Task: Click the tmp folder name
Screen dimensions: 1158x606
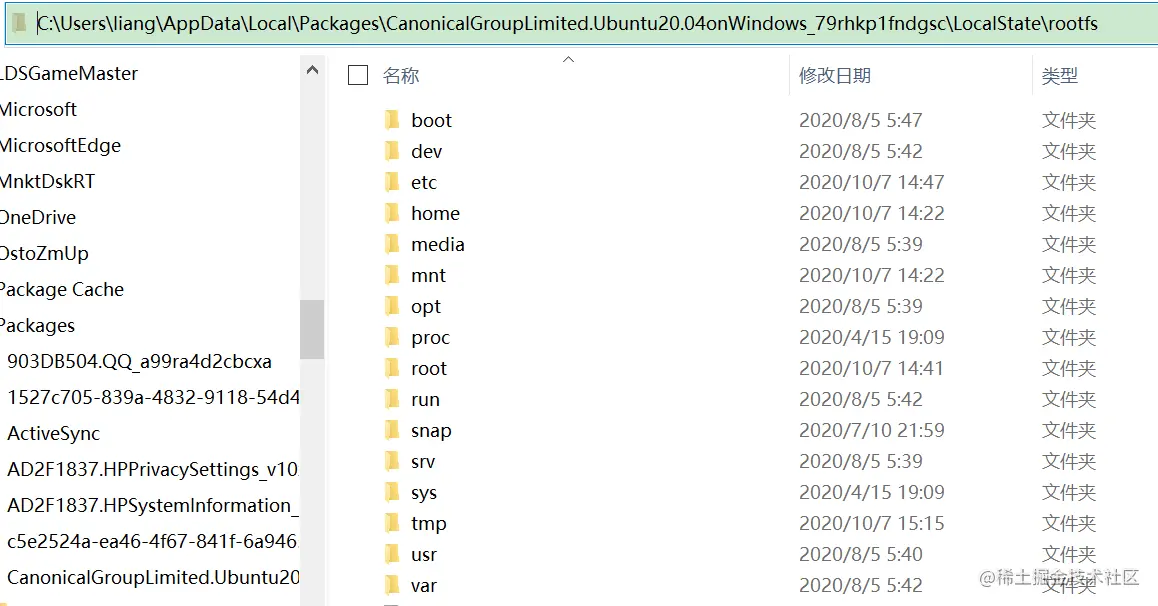Action: (x=429, y=523)
